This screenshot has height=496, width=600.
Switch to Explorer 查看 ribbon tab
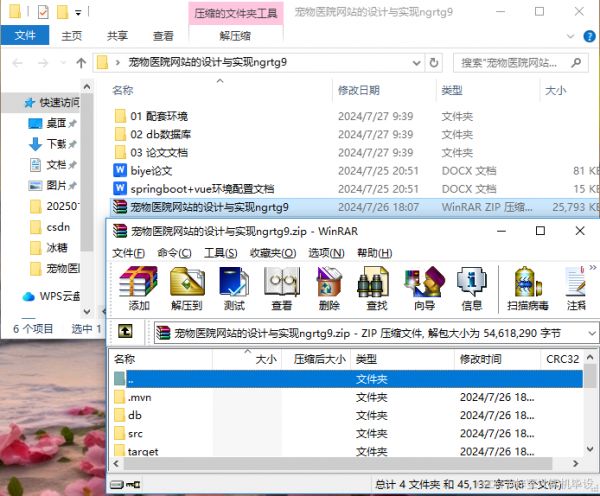pyautogui.click(x=163, y=36)
